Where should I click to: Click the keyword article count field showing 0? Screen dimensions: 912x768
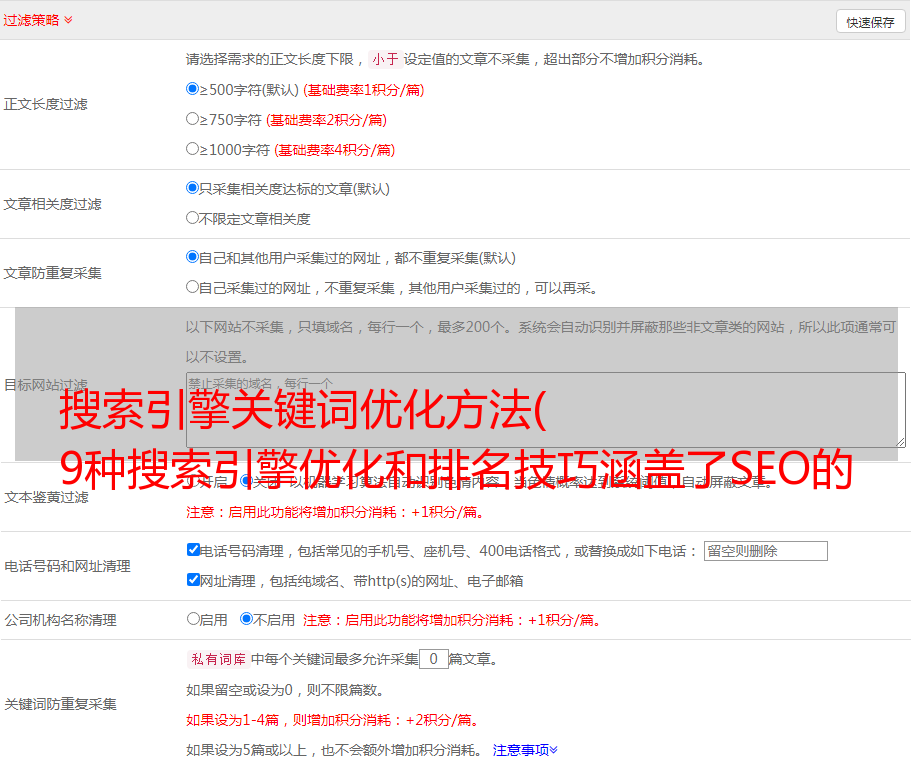433,659
